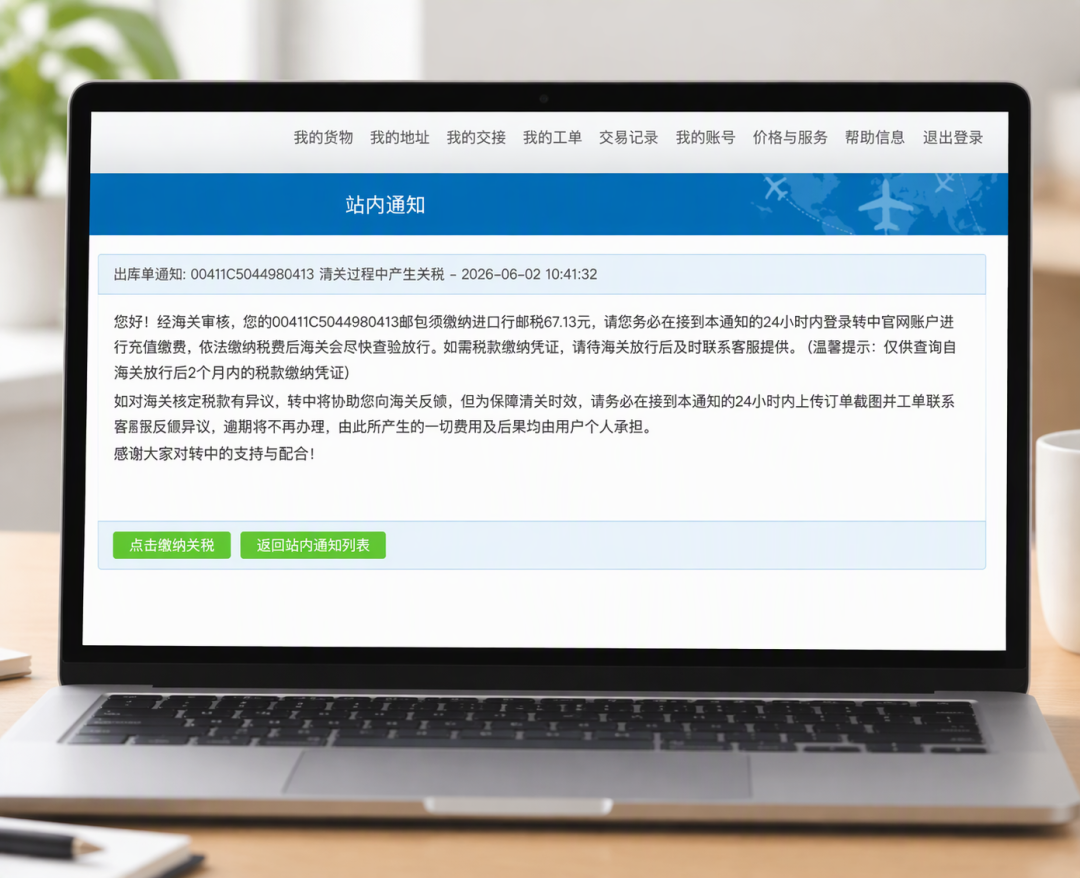Click the 返回站内通知列表 button
This screenshot has width=1080, height=878.
tap(313, 545)
